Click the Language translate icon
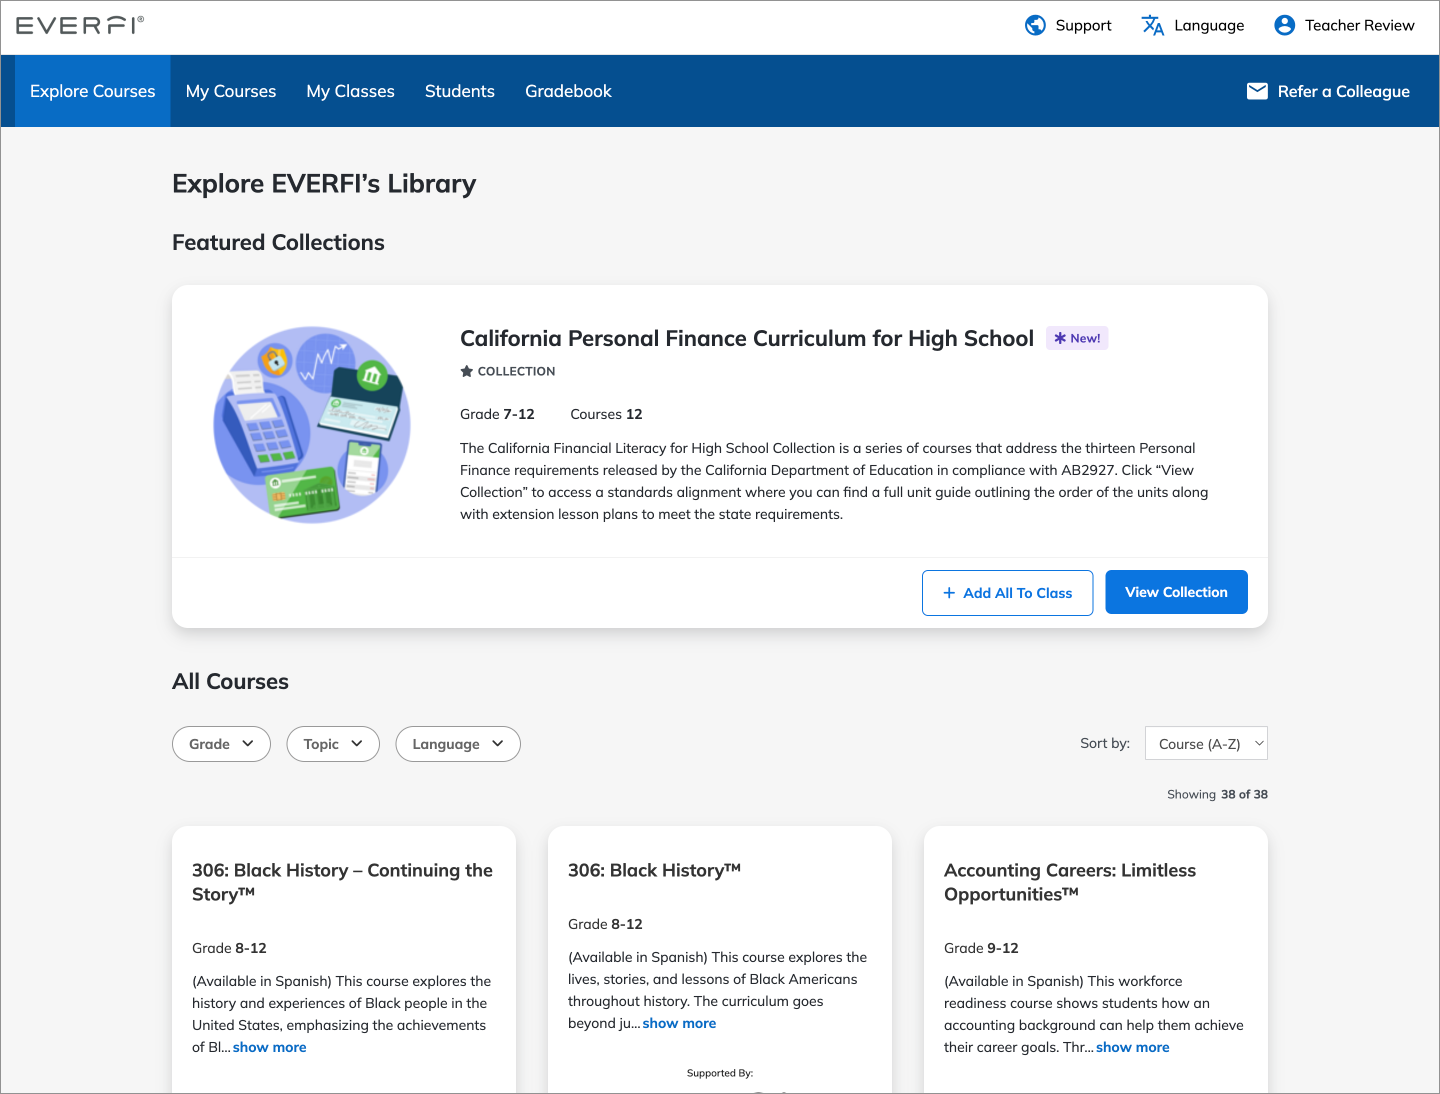The image size is (1440, 1094). (x=1153, y=25)
